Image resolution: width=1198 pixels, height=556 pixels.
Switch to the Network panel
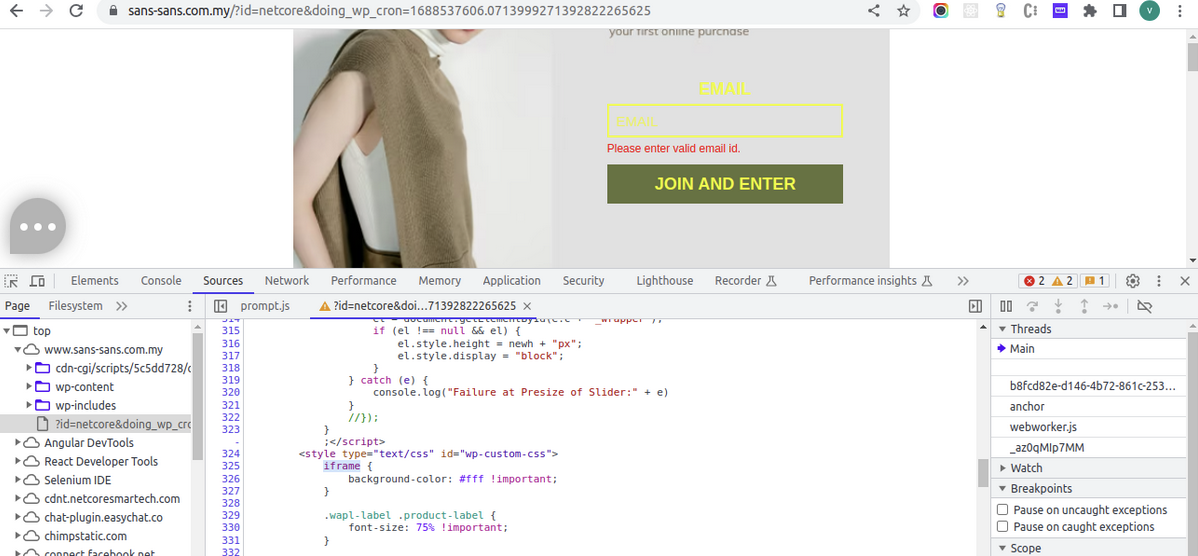(x=287, y=281)
